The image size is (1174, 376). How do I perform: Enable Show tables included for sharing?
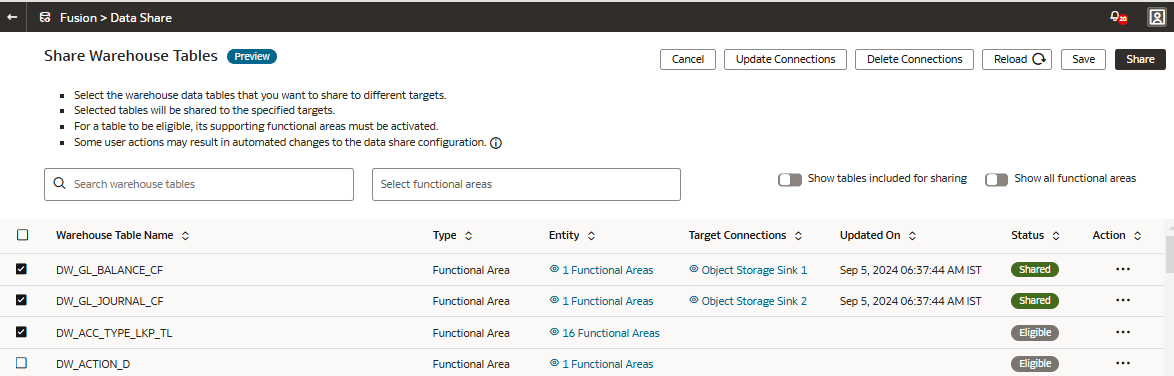point(790,180)
